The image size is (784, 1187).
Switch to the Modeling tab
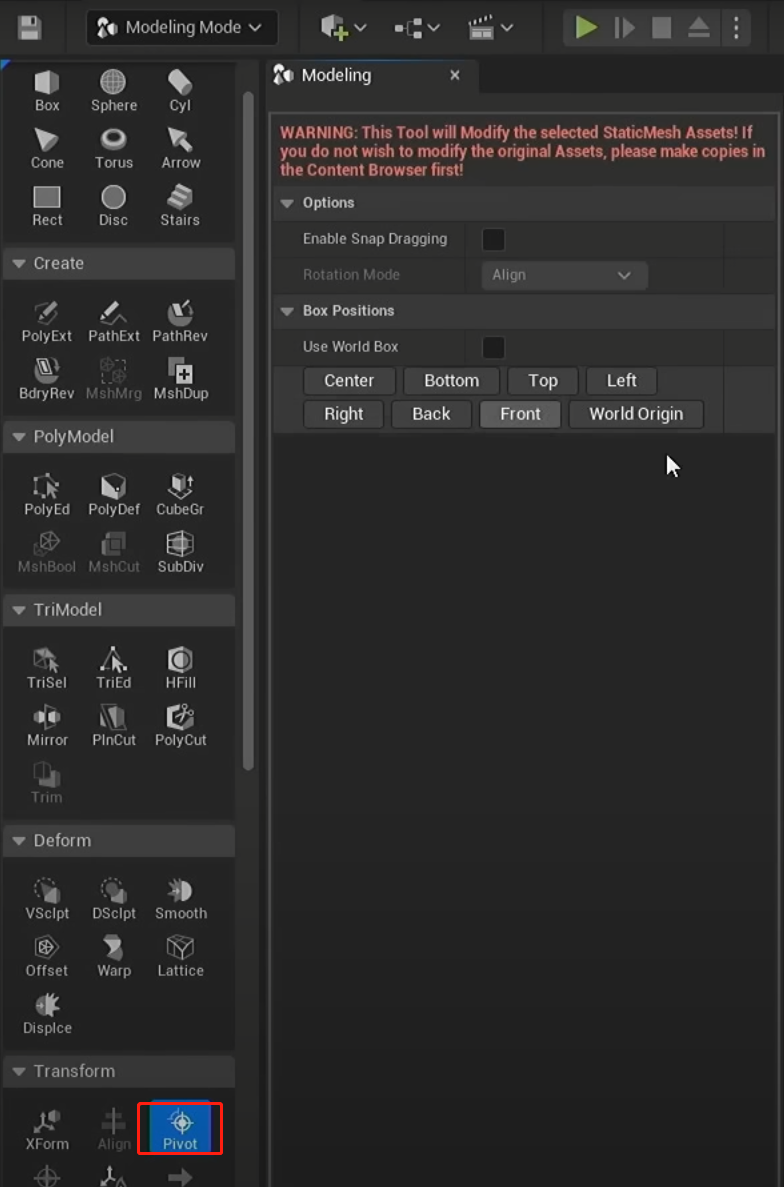[x=336, y=76]
